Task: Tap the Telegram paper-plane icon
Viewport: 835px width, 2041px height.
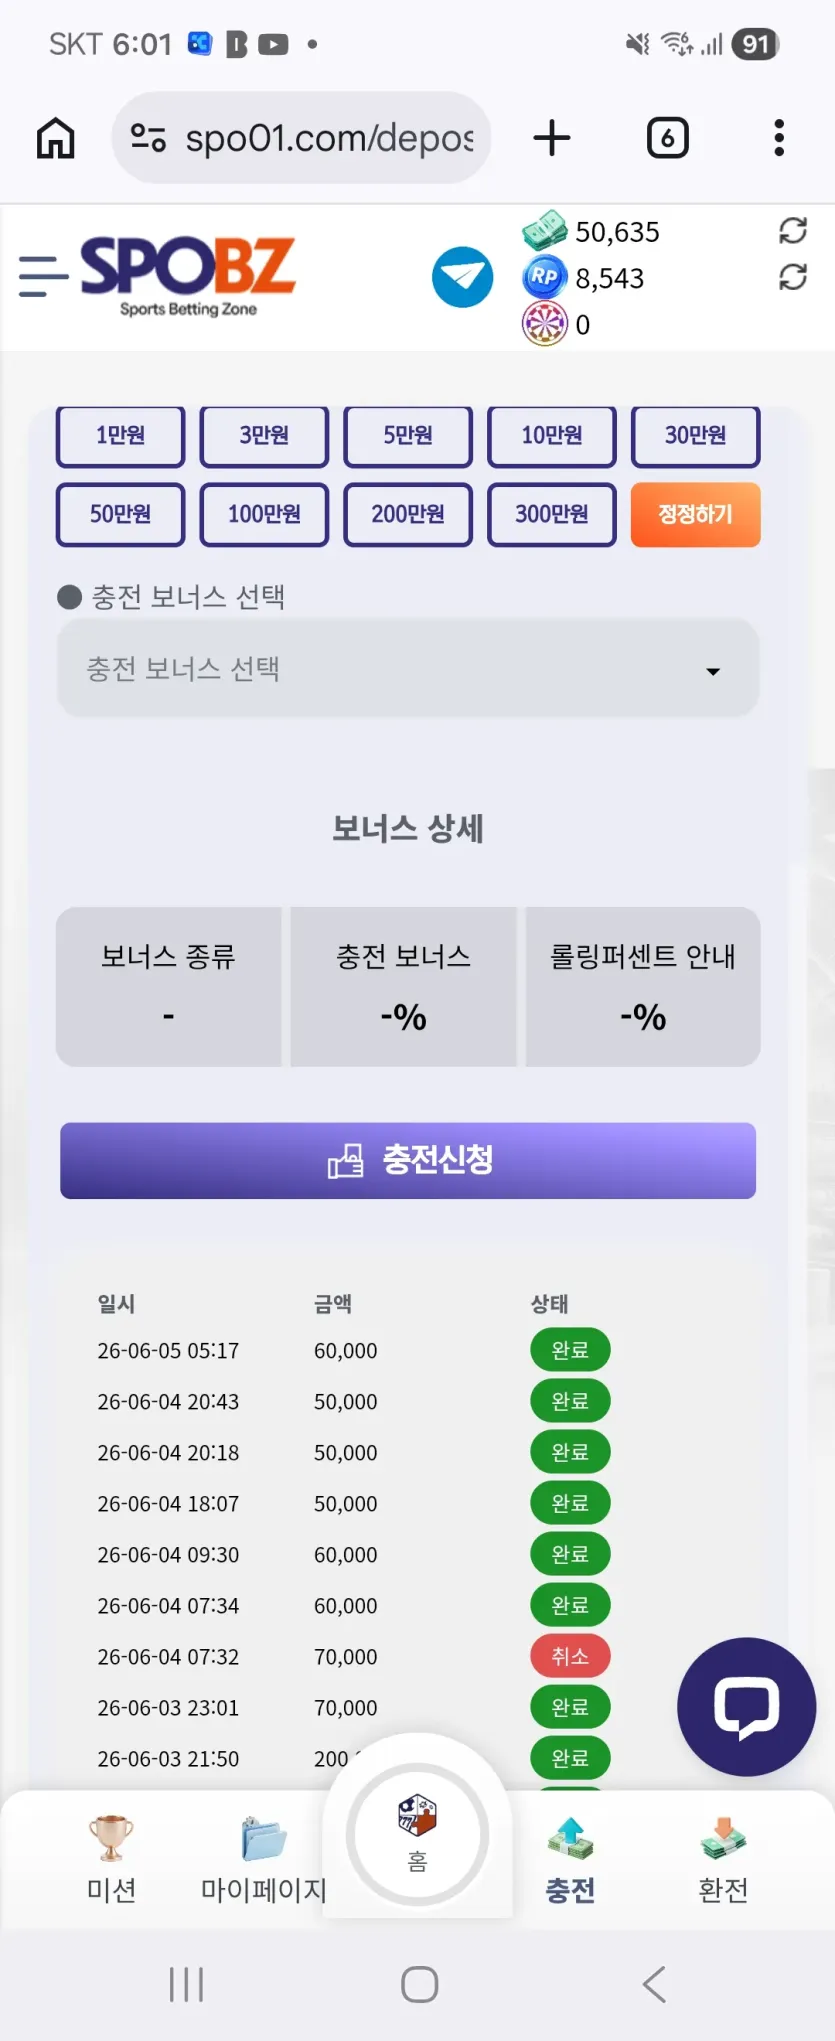Action: pyautogui.click(x=462, y=277)
